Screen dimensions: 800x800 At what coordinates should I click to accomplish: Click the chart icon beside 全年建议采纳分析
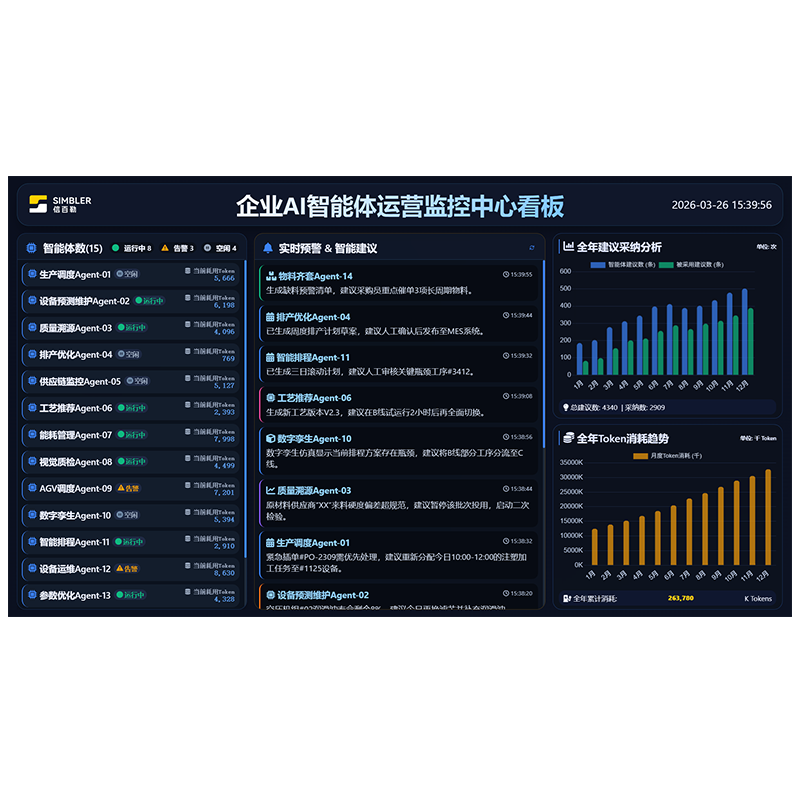(x=568, y=245)
